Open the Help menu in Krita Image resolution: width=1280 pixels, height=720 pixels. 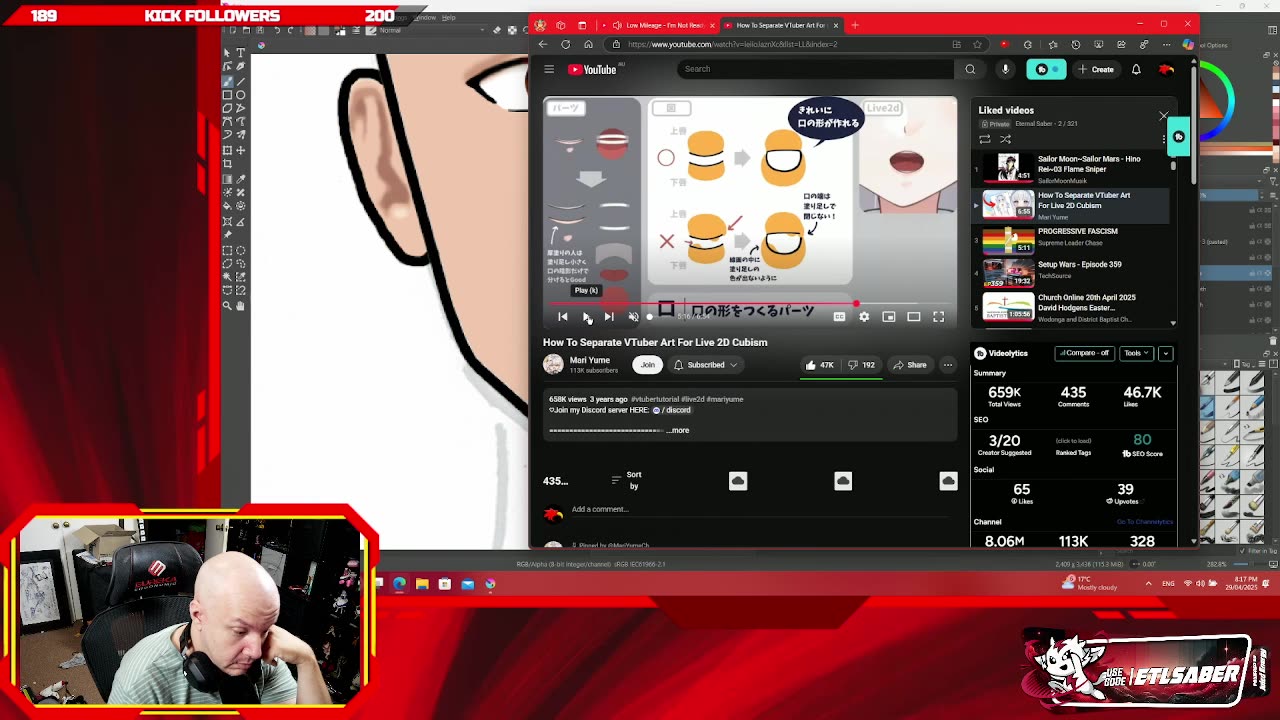pyautogui.click(x=449, y=17)
